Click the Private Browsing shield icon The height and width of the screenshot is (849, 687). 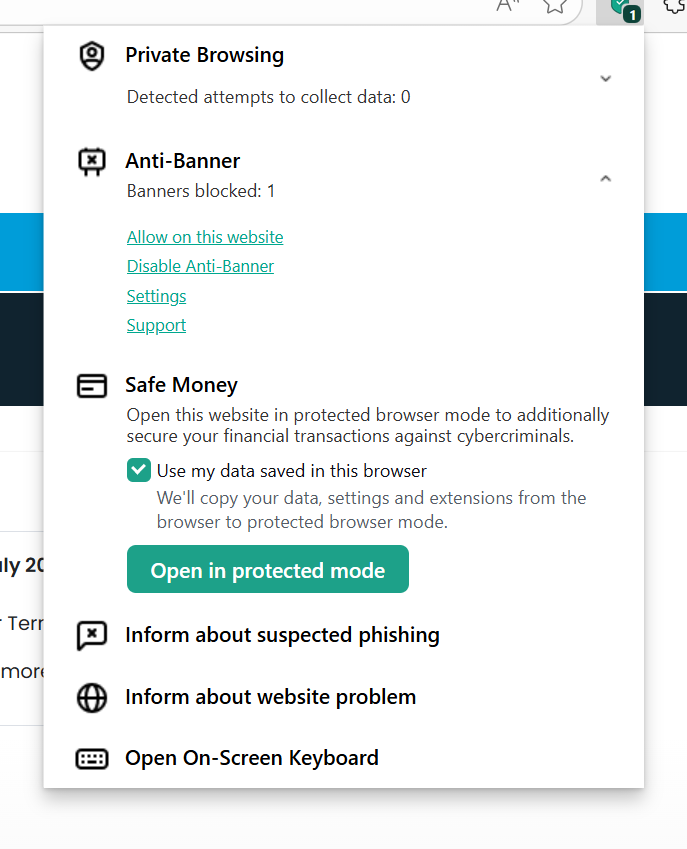click(91, 56)
